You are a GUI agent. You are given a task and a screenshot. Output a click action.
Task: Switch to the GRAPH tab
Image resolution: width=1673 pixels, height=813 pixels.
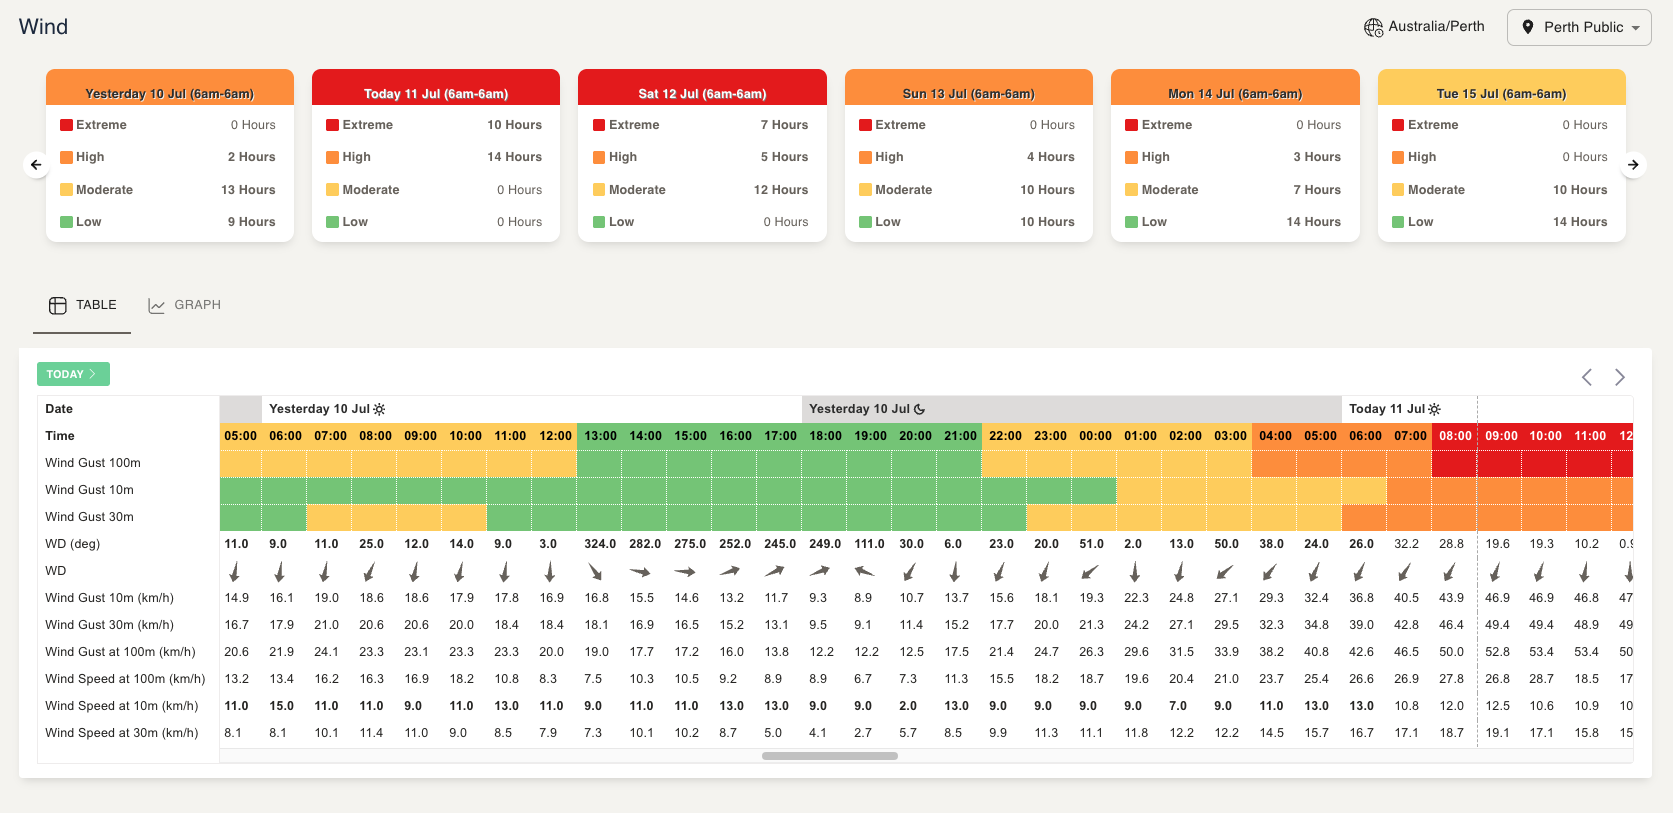[185, 305]
